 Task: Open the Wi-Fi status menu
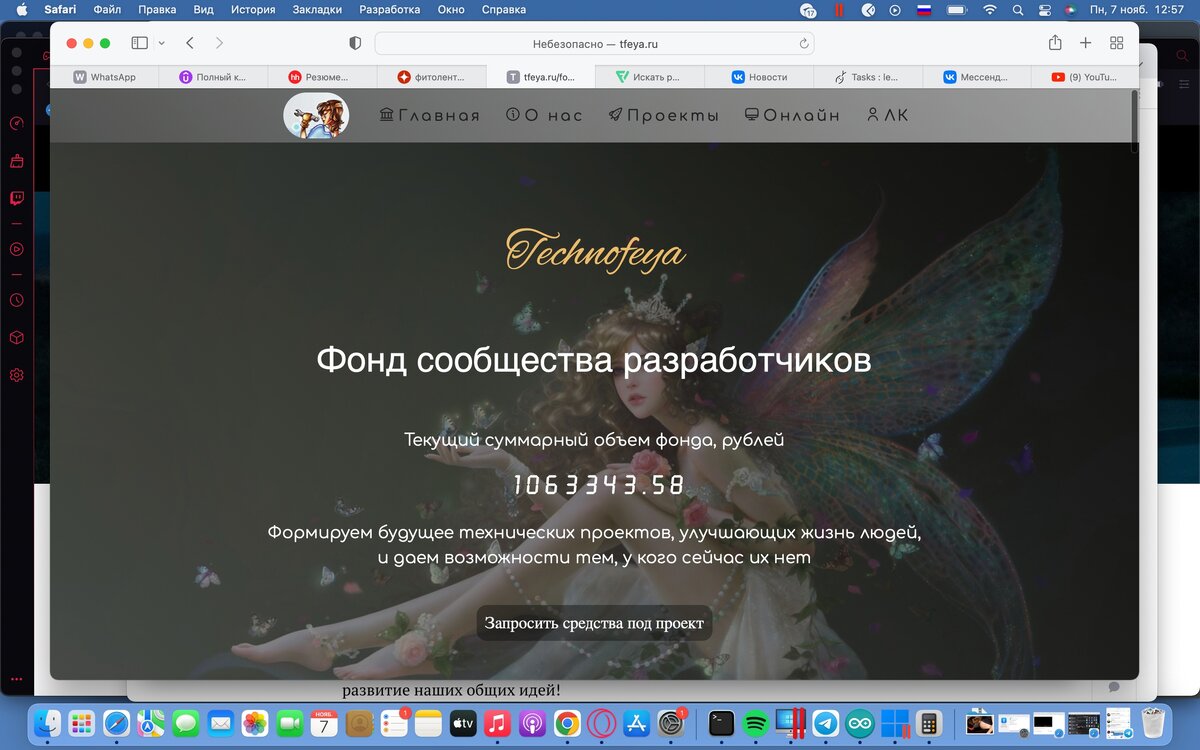[990, 10]
